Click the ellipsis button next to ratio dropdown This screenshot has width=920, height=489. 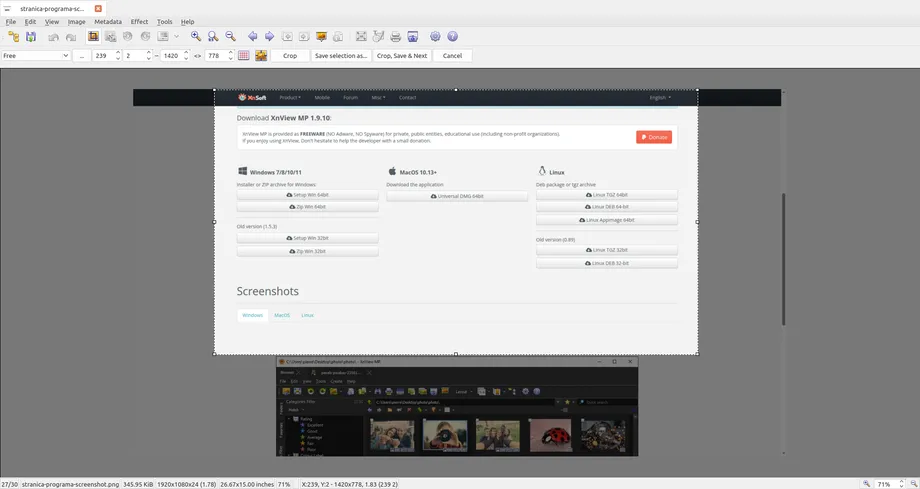tap(82, 56)
